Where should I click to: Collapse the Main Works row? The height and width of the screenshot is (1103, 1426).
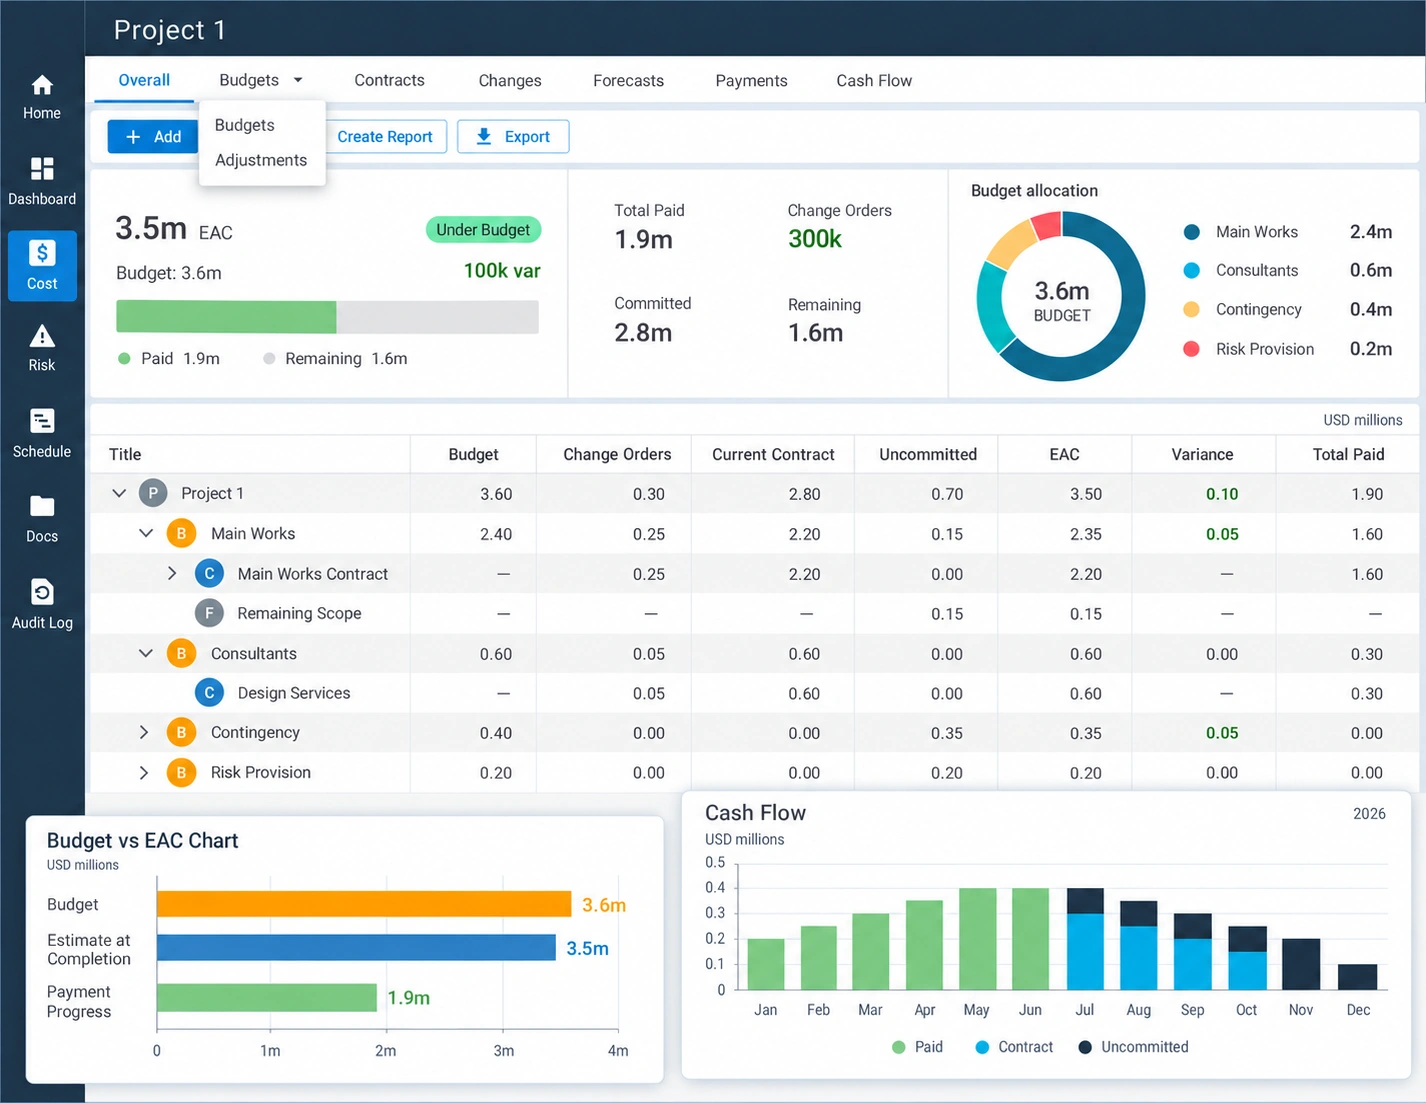click(146, 533)
